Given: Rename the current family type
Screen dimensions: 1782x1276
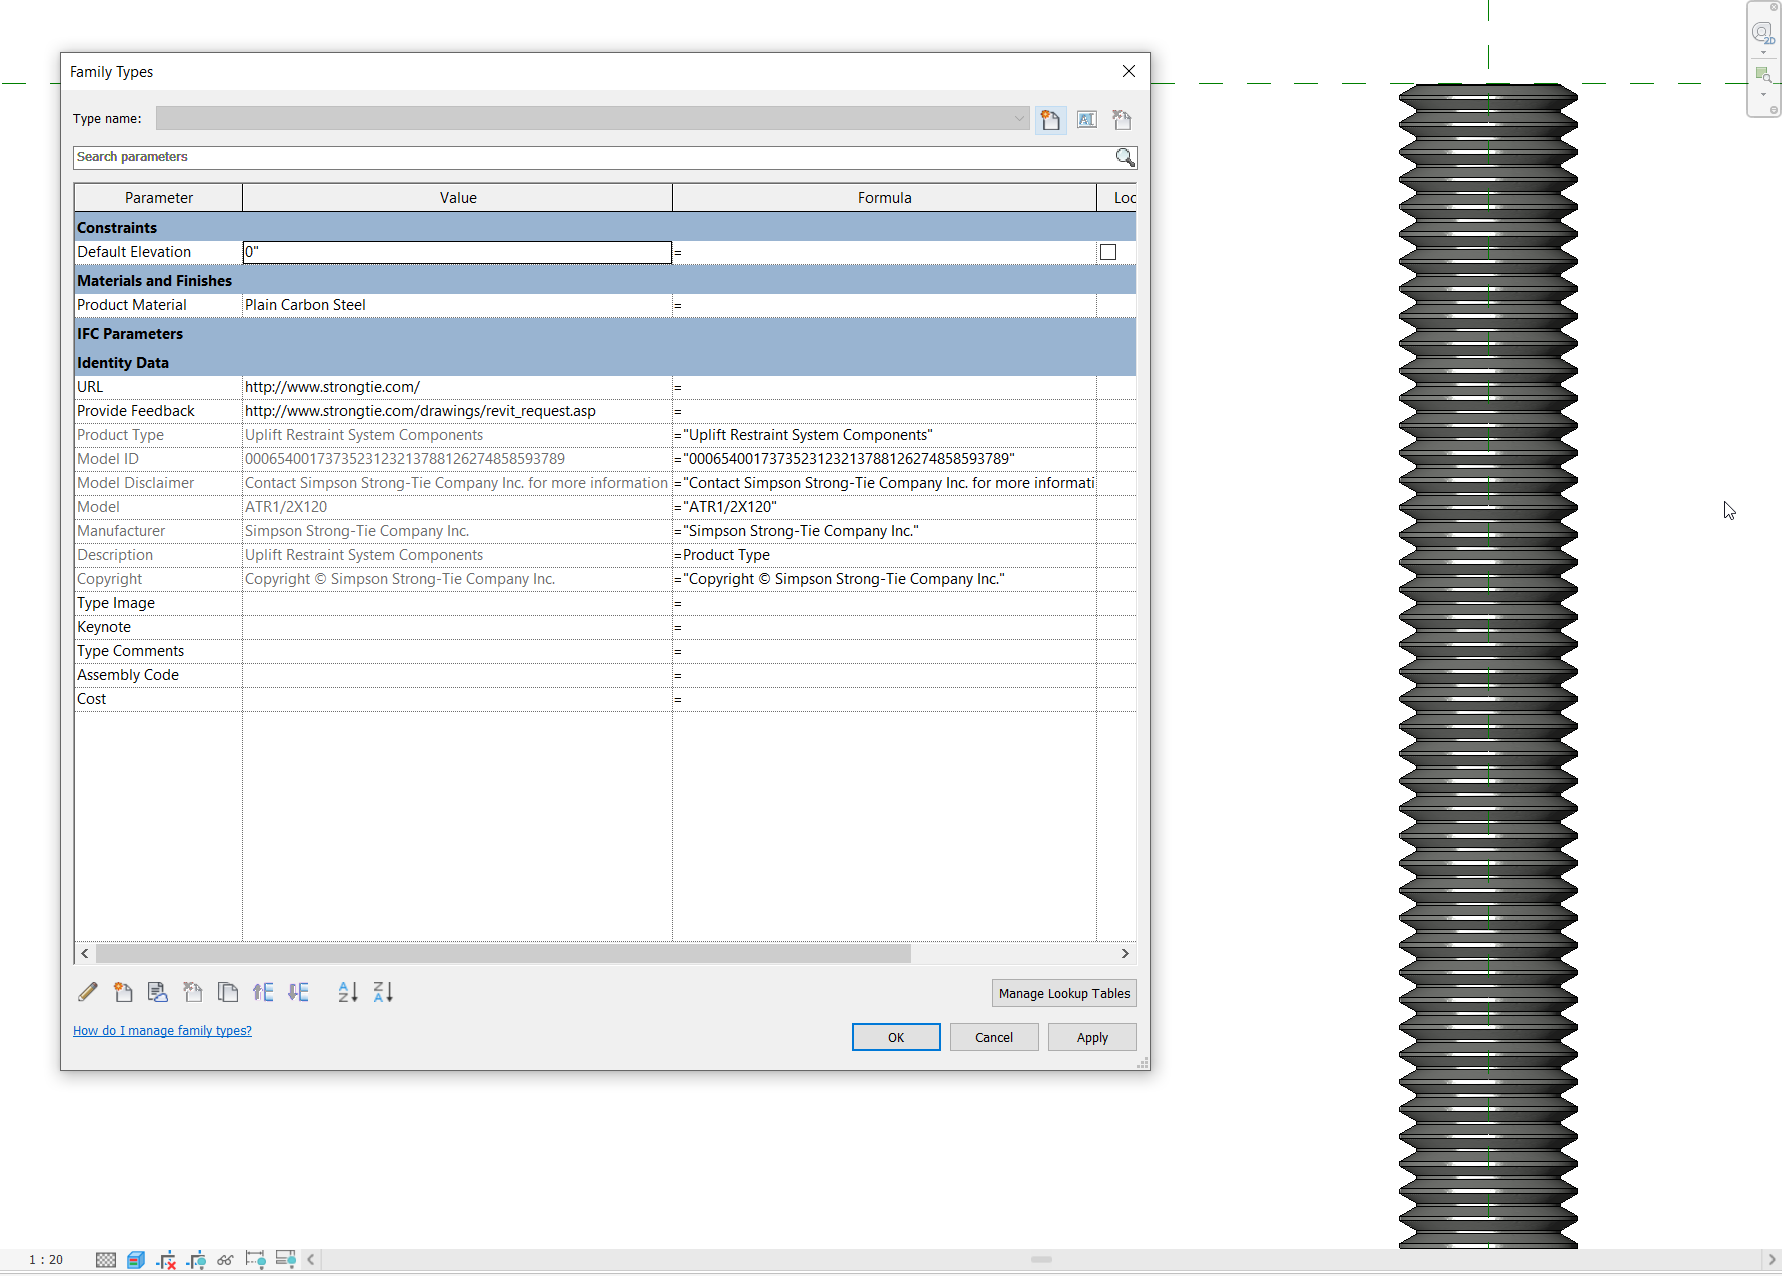Looking at the screenshot, I should point(1086,119).
